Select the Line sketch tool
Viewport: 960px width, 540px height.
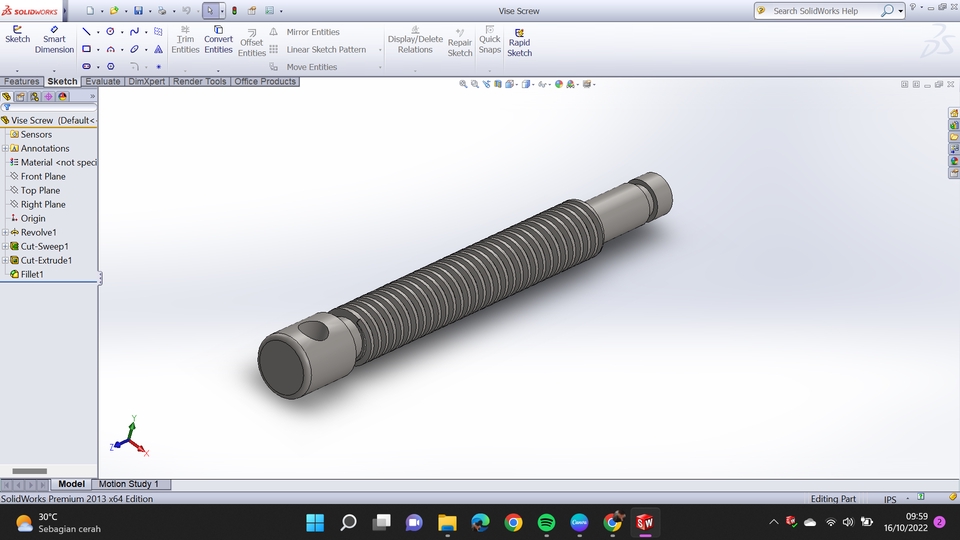(x=86, y=31)
